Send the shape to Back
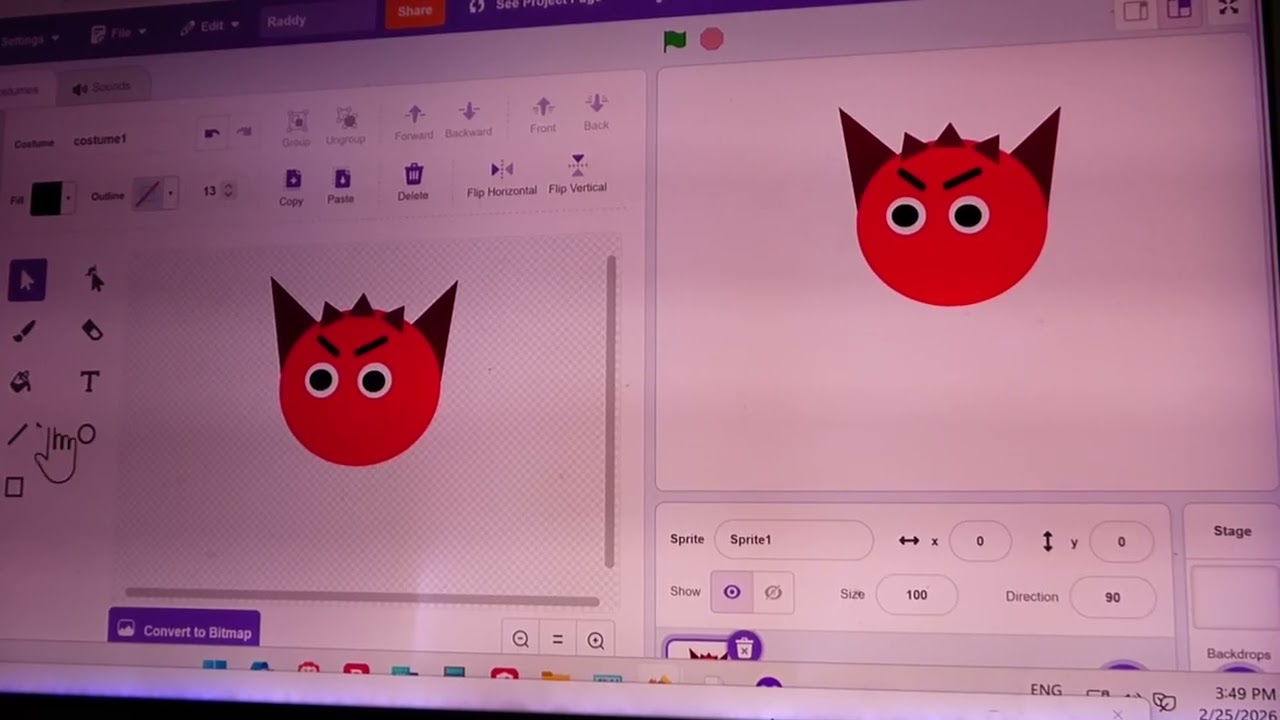Viewport: 1280px width, 720px height. 596,111
